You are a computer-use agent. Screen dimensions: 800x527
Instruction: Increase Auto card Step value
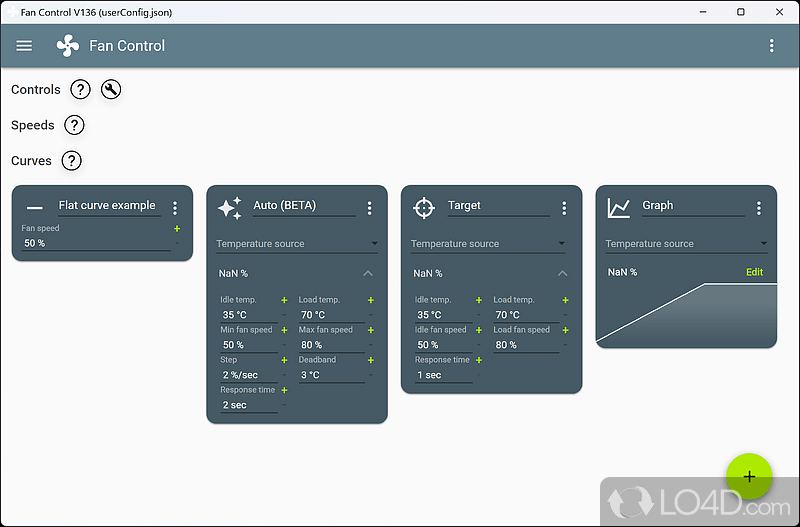[x=284, y=360]
